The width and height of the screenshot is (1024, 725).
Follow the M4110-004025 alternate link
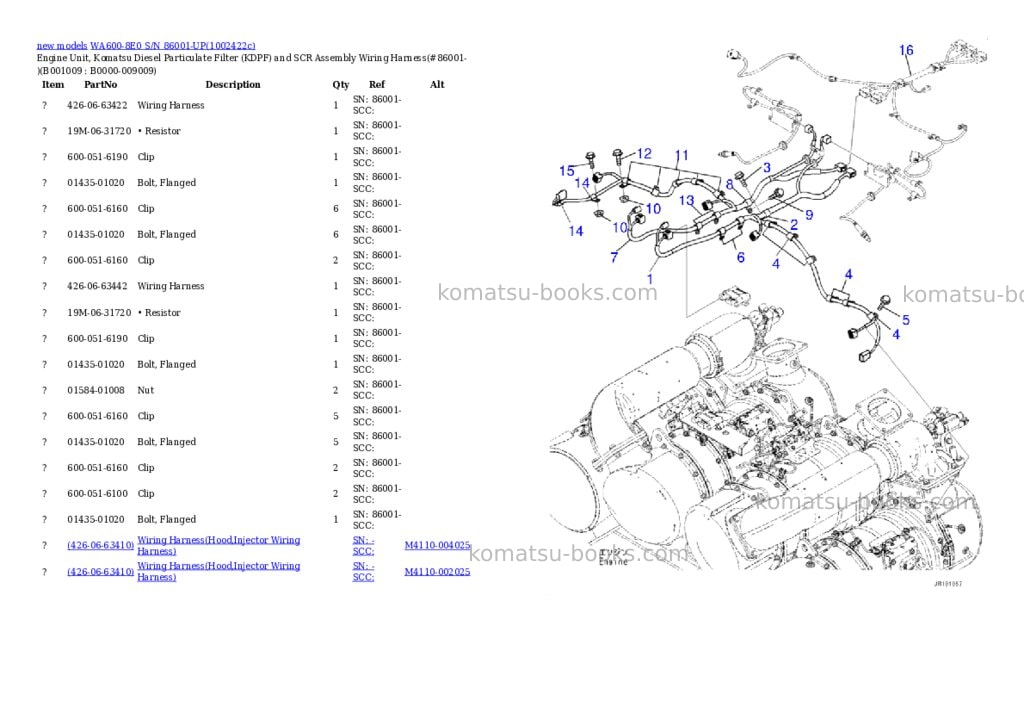[437, 545]
